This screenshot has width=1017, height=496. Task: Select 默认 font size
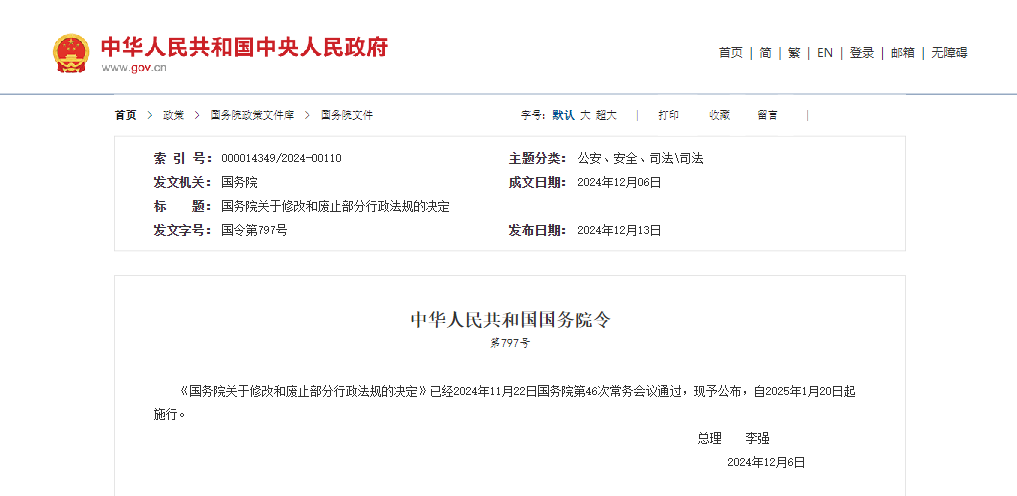pos(563,115)
